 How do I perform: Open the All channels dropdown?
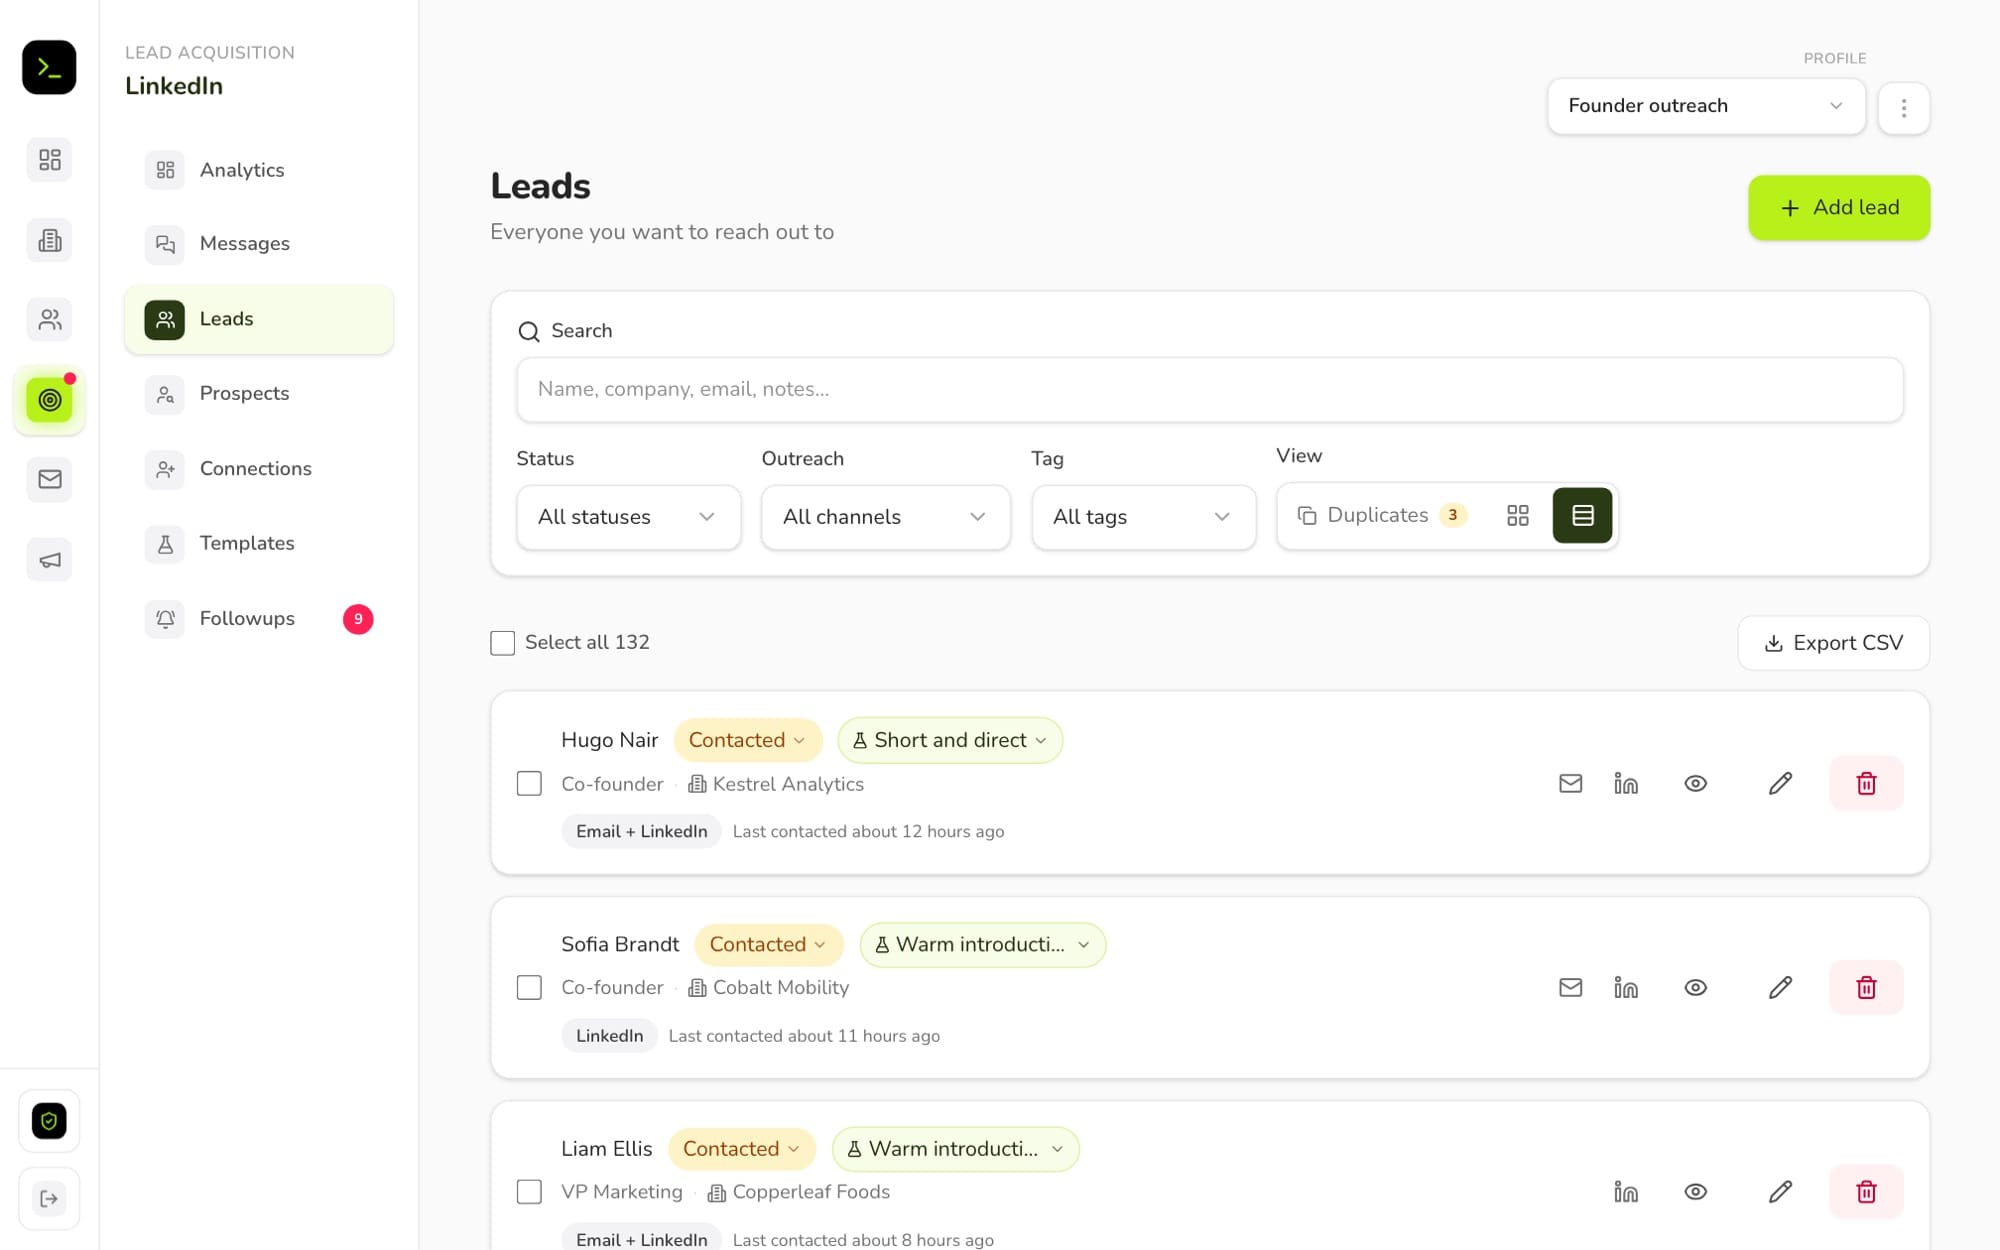(885, 517)
